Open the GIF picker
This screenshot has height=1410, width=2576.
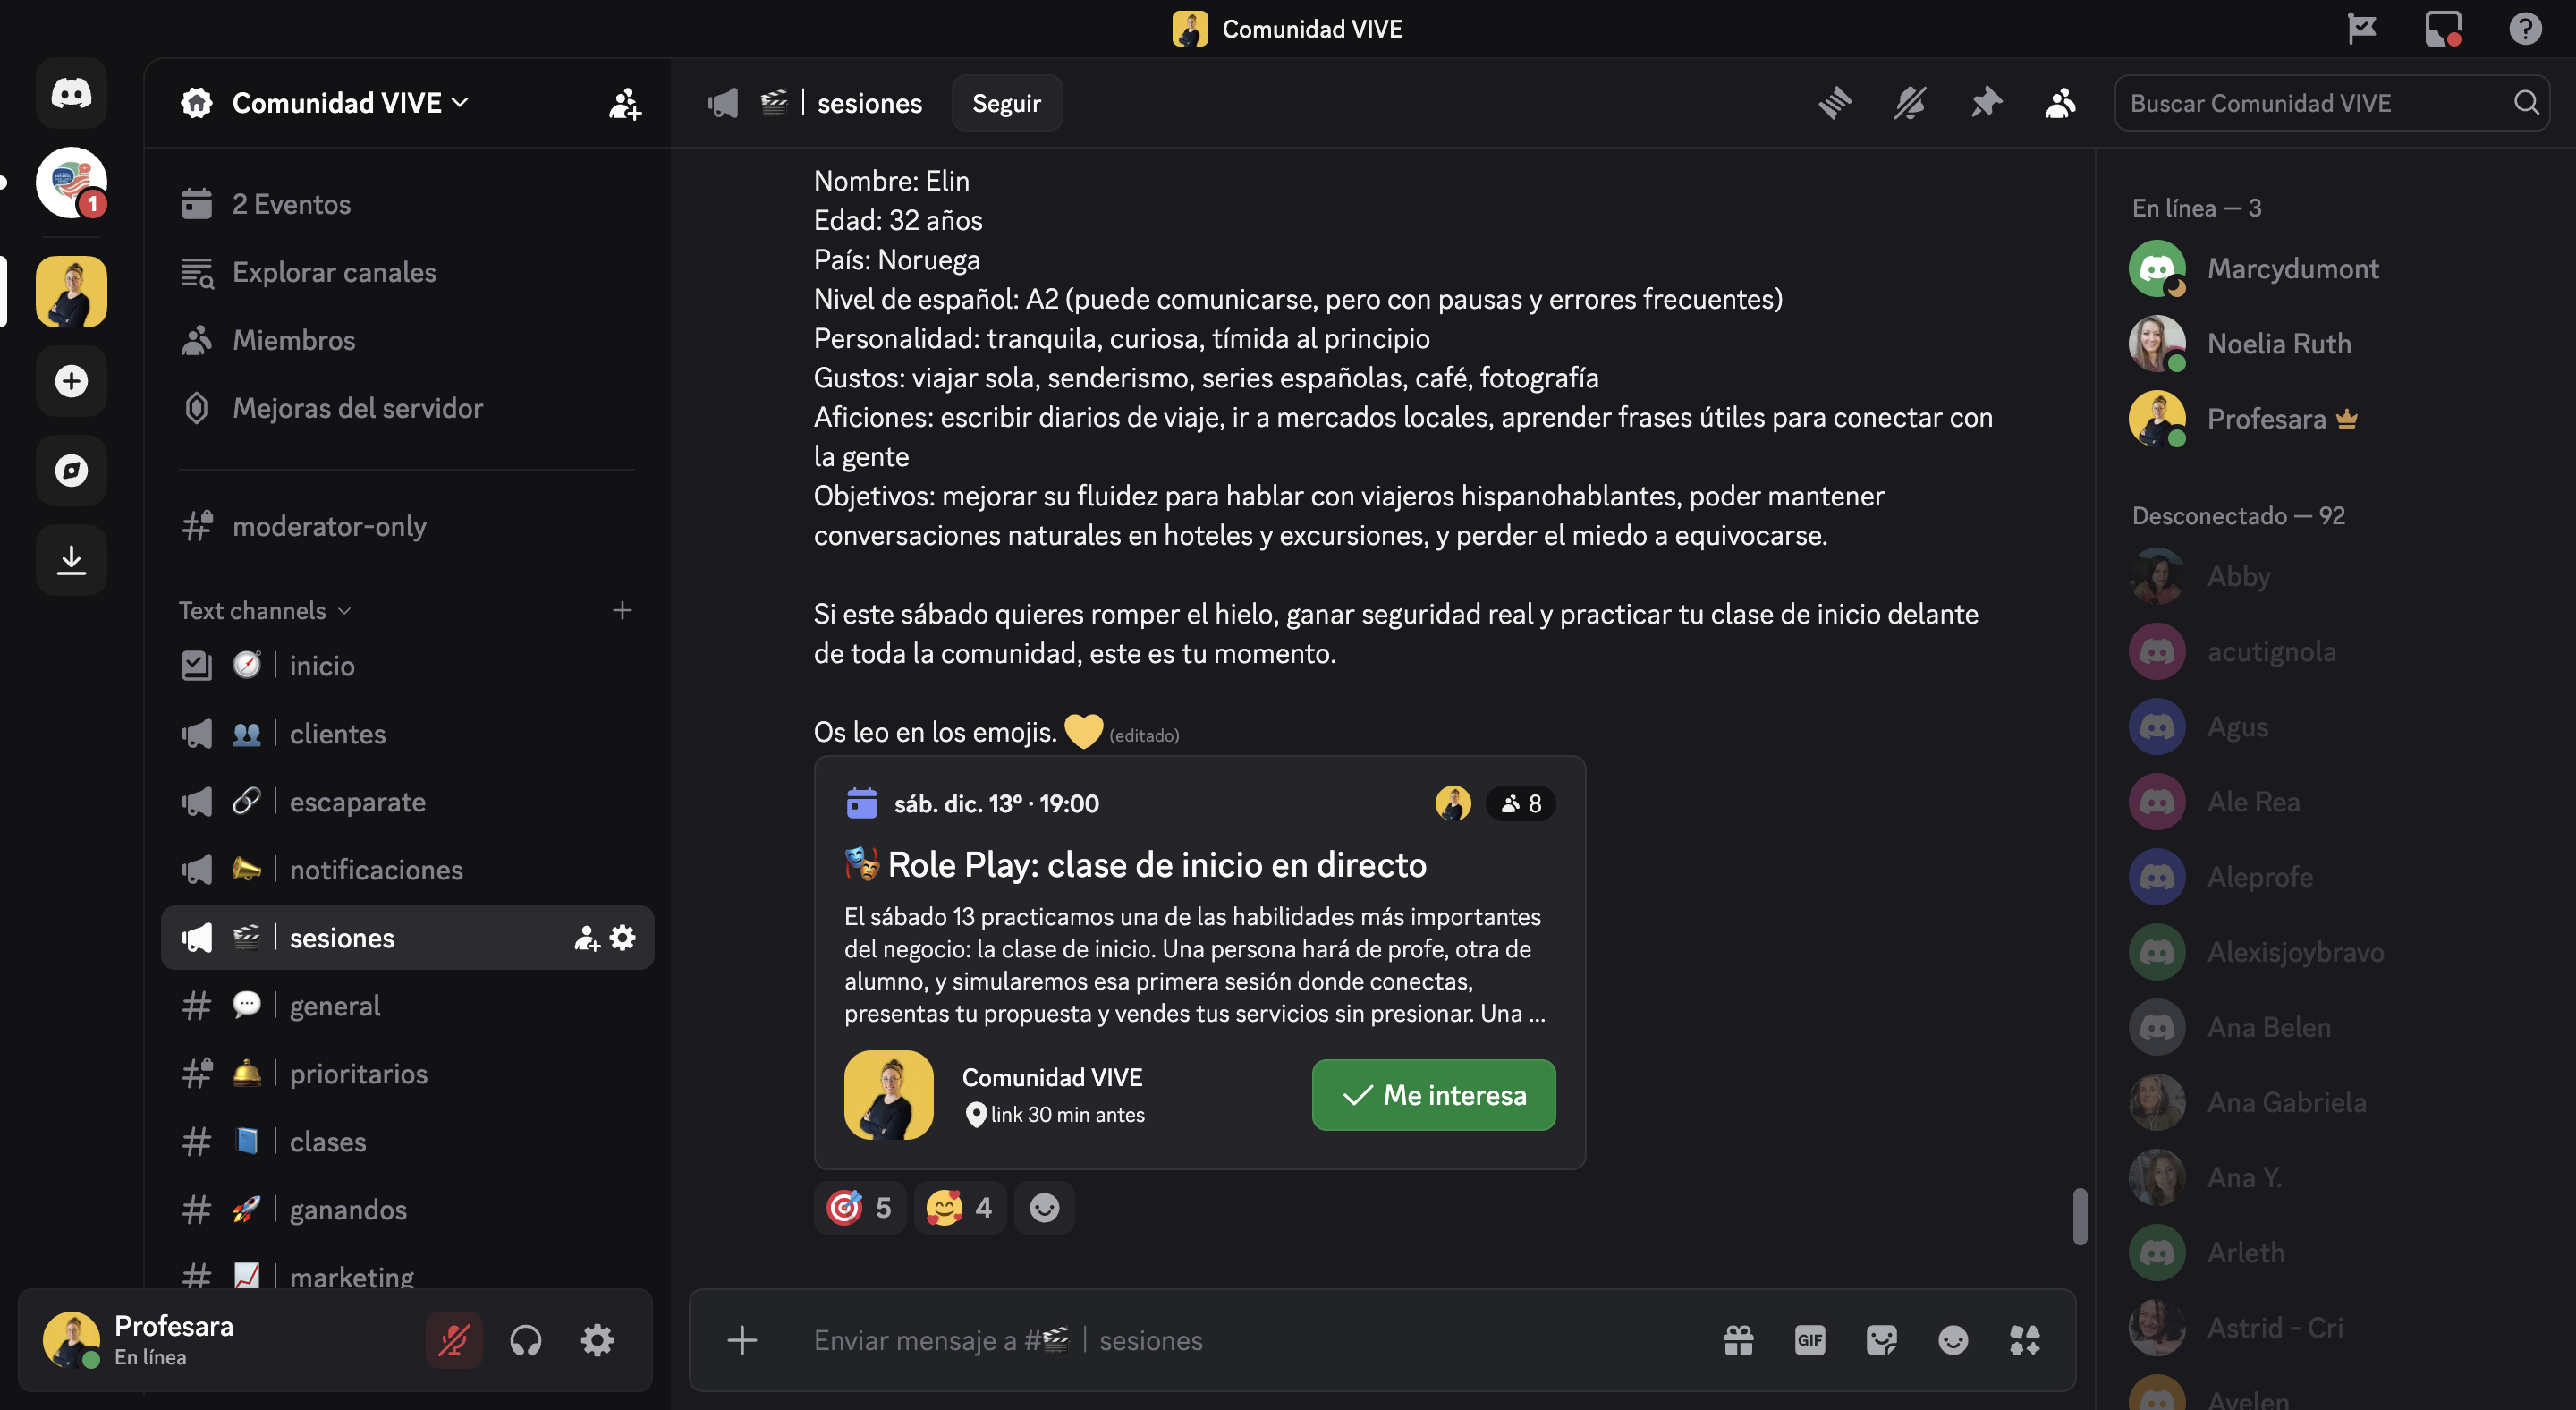pos(1809,1340)
